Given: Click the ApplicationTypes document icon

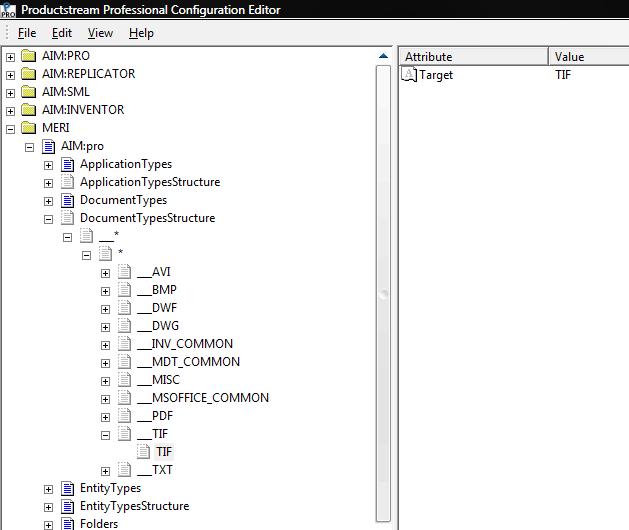Looking at the screenshot, I should point(67,164).
